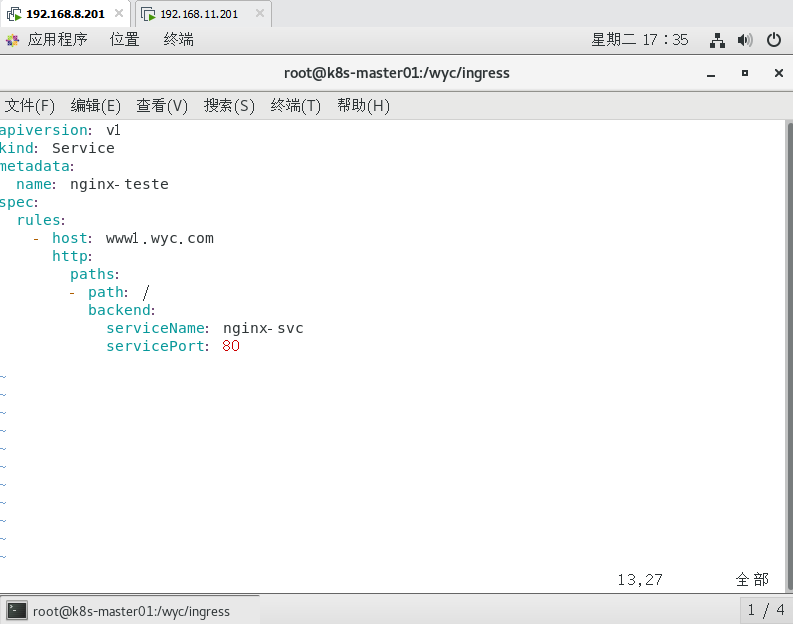The height and width of the screenshot is (624, 793).
Task: Maximize the terminal window
Action: pos(744,73)
